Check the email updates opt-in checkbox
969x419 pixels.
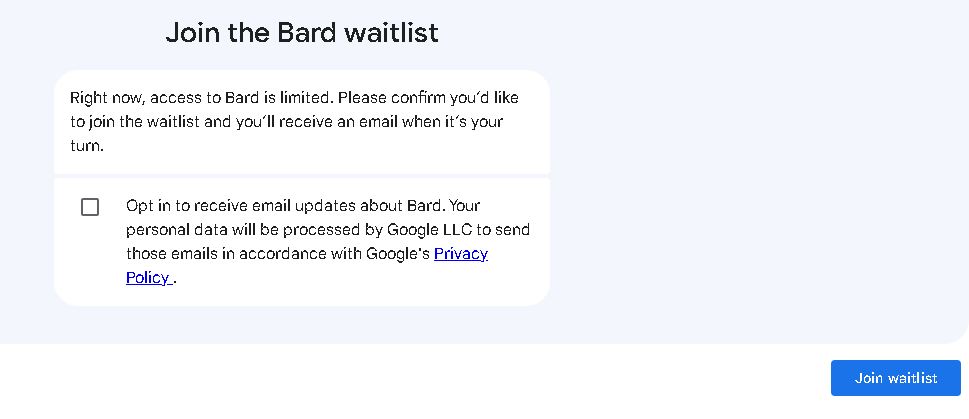tap(90, 207)
